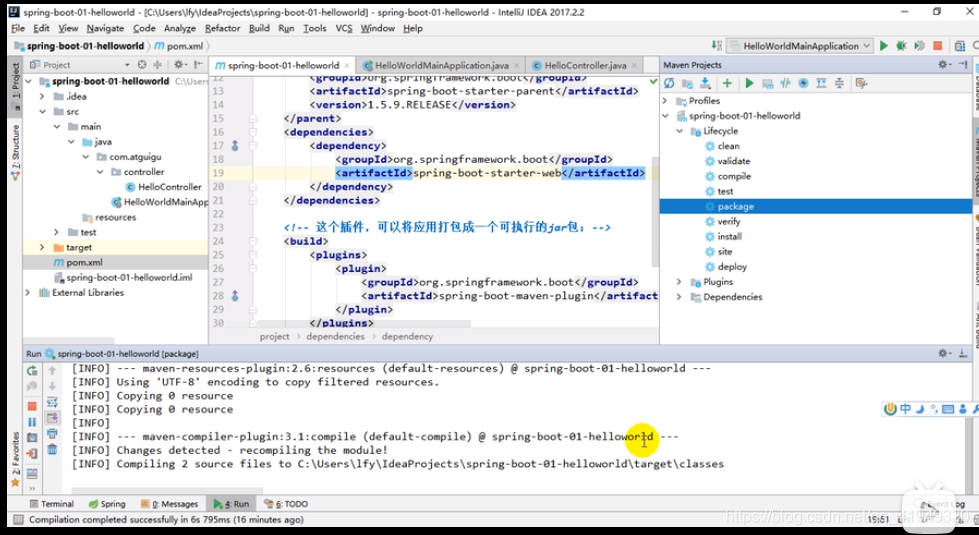This screenshot has width=979, height=535.
Task: Run HelloWorldMainApplication with green play button
Action: (883, 46)
